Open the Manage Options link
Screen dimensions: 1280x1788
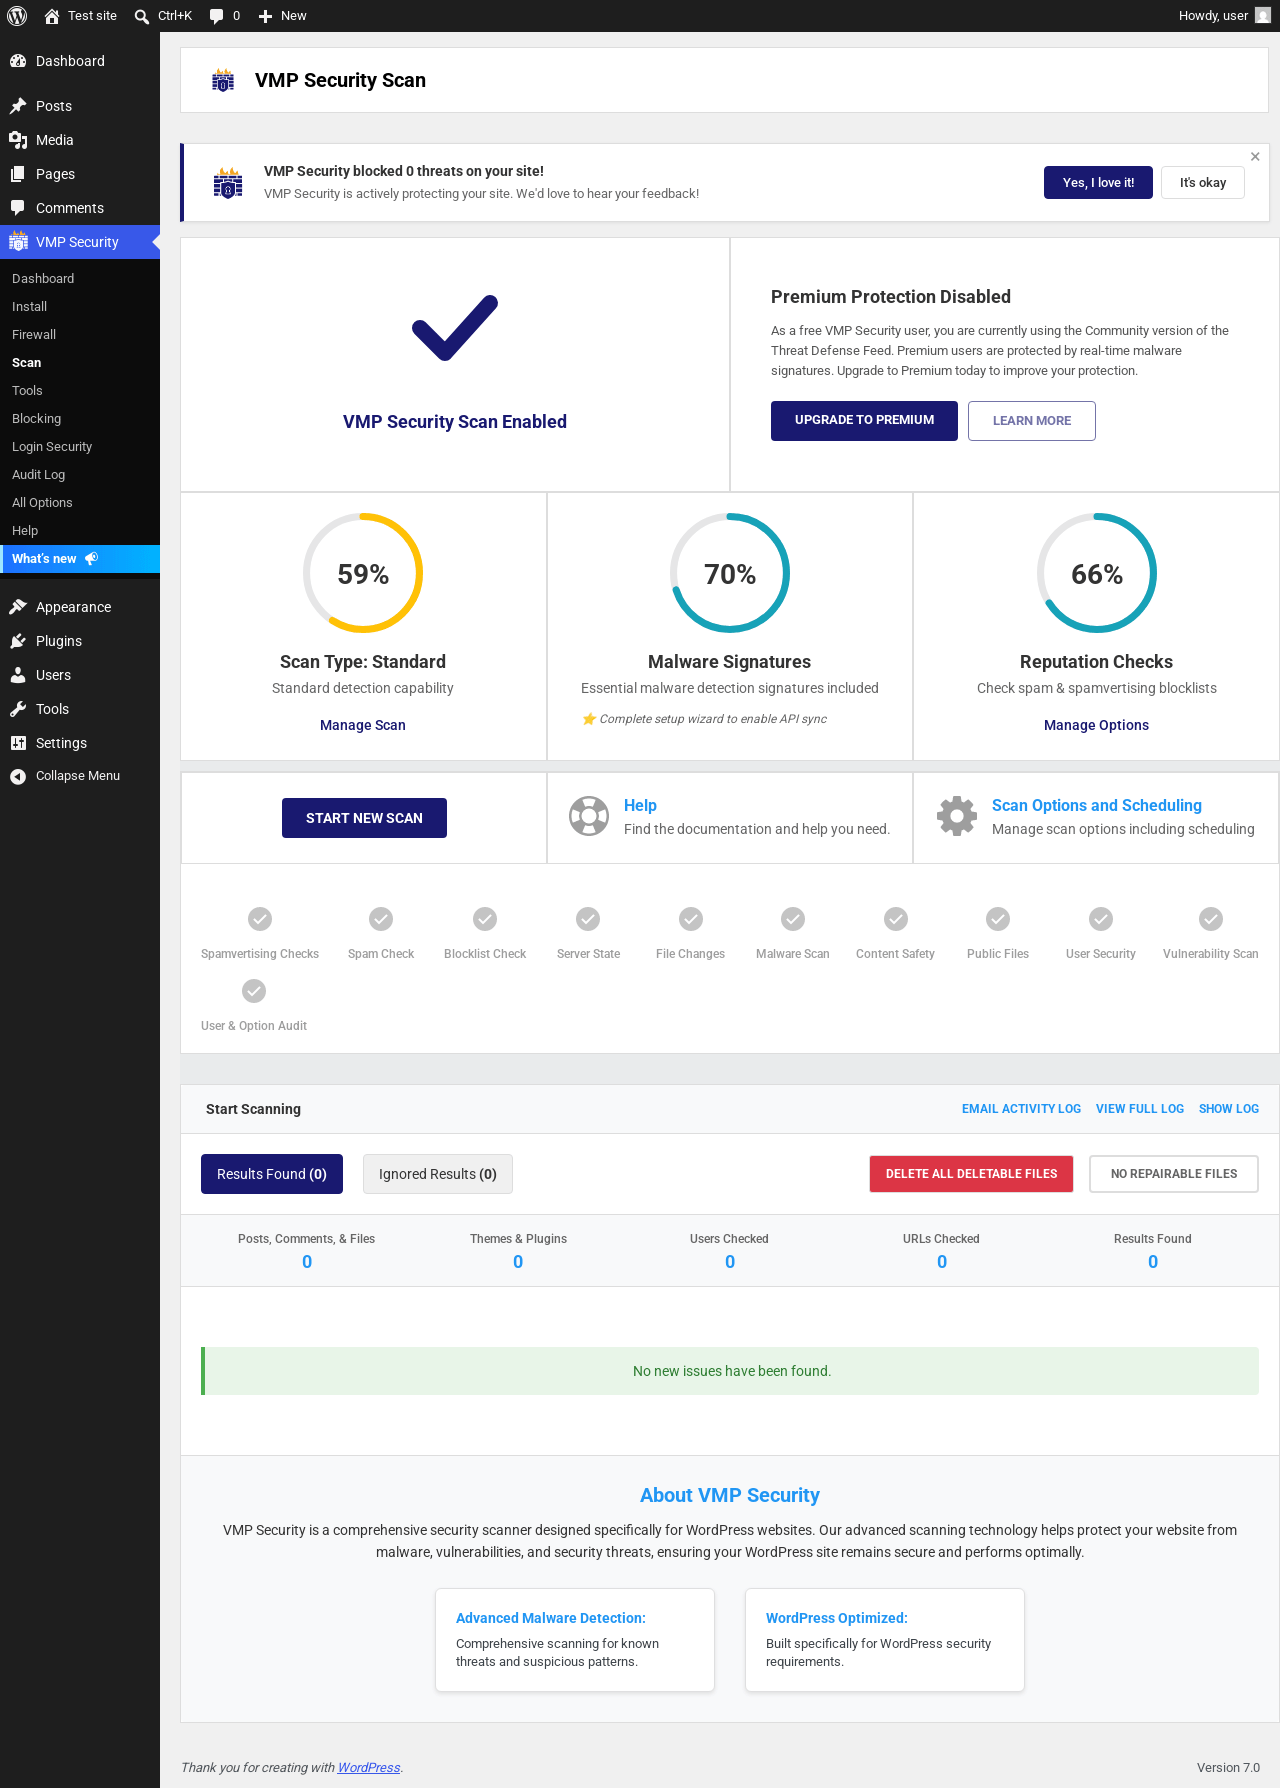(x=1096, y=725)
